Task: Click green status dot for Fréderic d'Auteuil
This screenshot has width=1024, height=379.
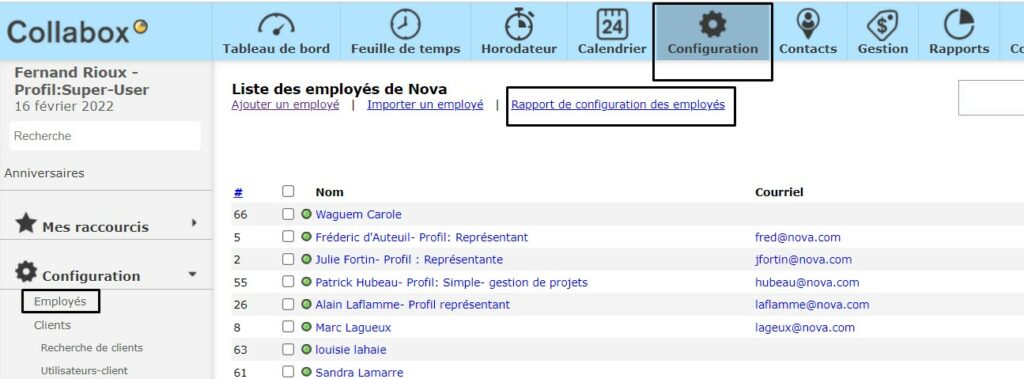Action: [x=306, y=237]
